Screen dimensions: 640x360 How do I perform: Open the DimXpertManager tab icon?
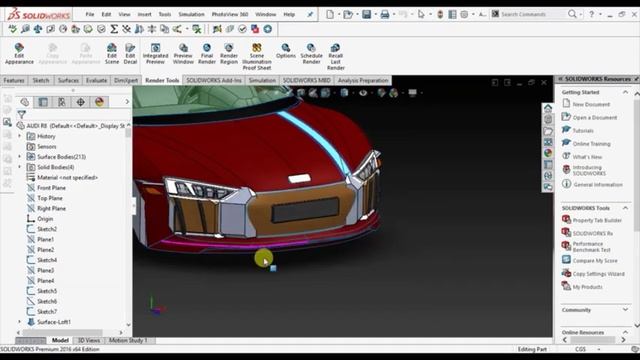(80, 102)
